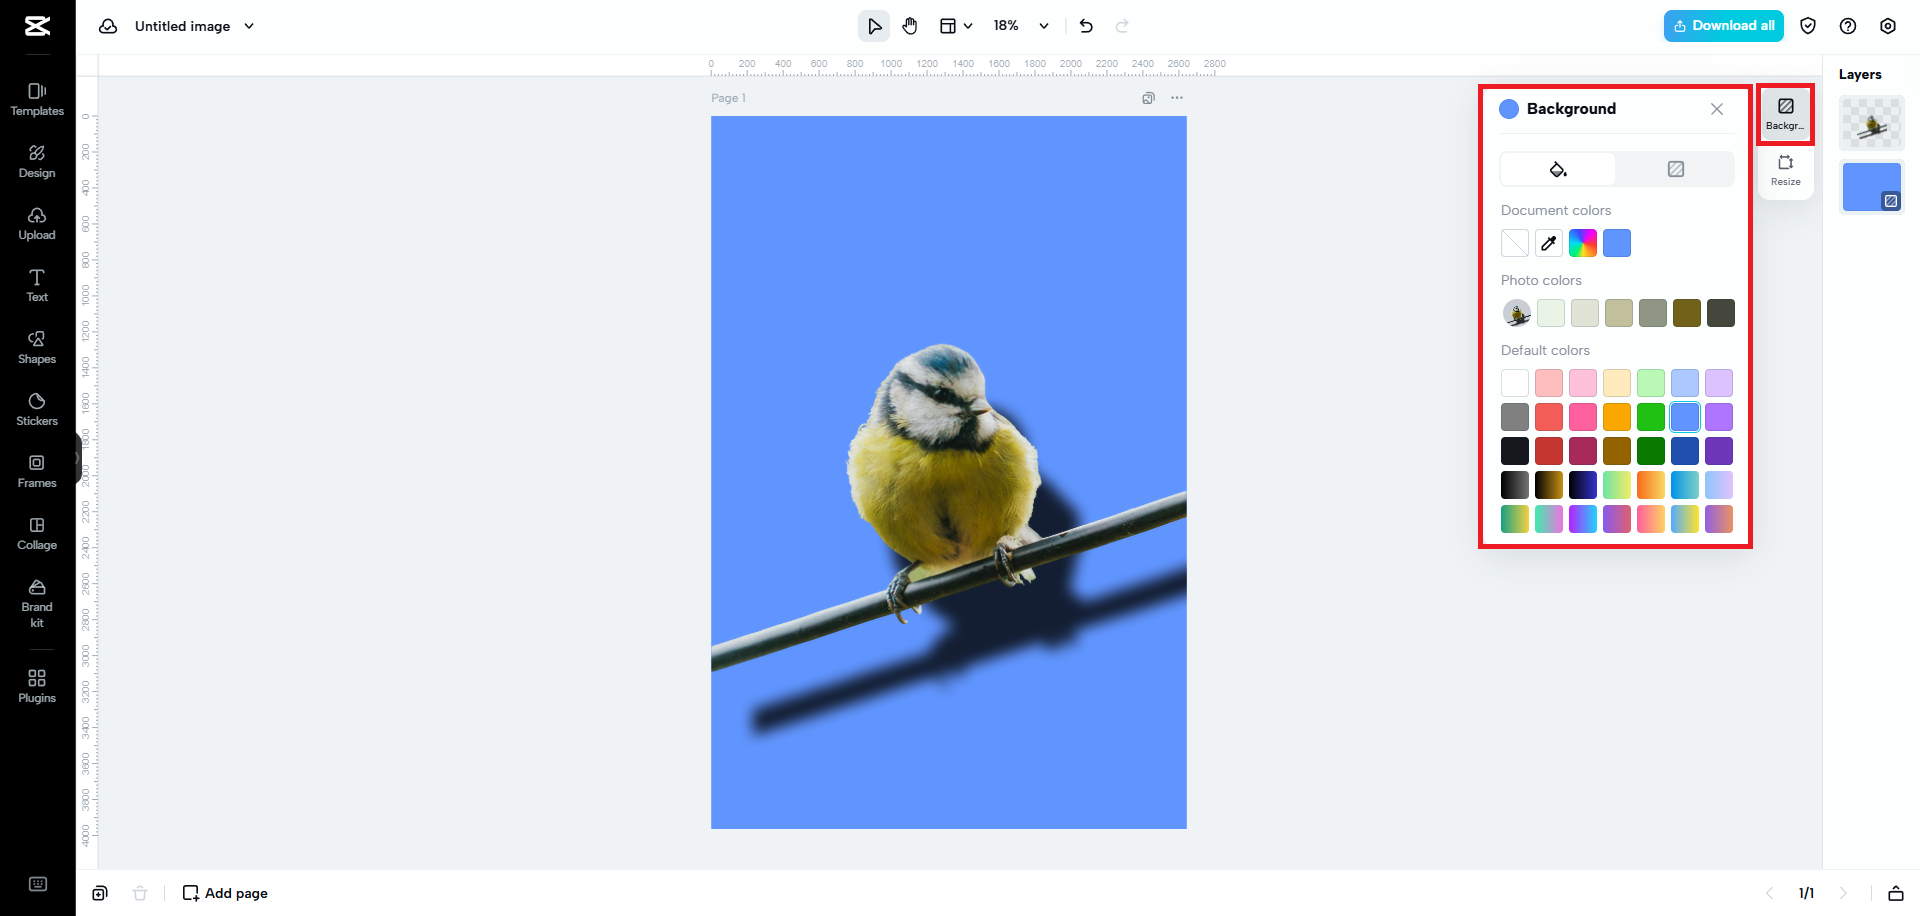Open the Page 1 more options menu

[x=1177, y=98]
